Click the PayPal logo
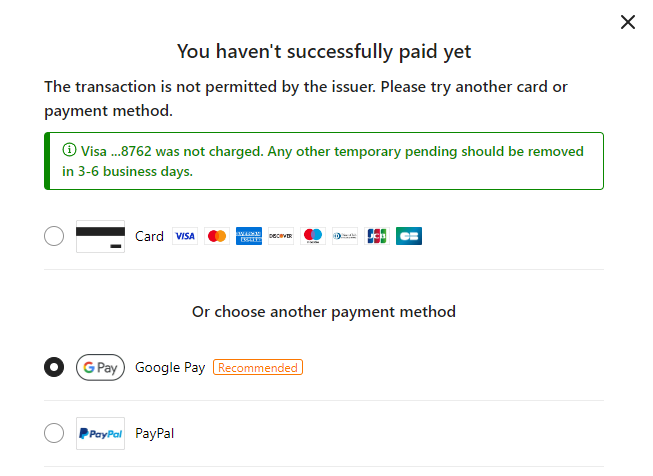The width and height of the screenshot is (653, 476). tap(100, 433)
